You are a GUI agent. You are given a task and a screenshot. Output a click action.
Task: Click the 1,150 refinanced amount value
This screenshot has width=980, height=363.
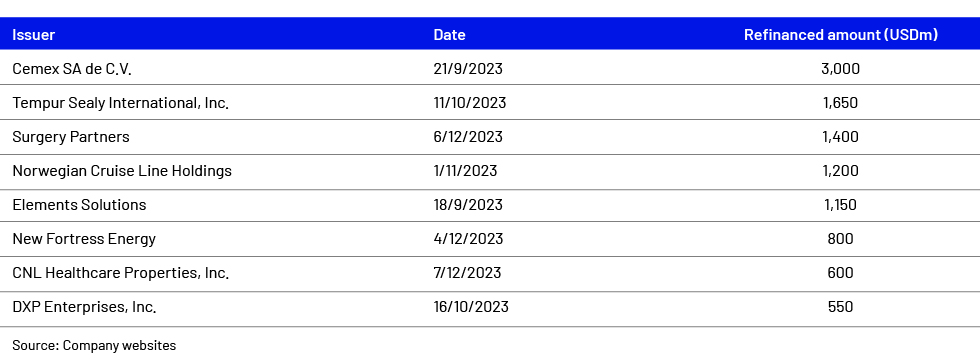pyautogui.click(x=841, y=205)
